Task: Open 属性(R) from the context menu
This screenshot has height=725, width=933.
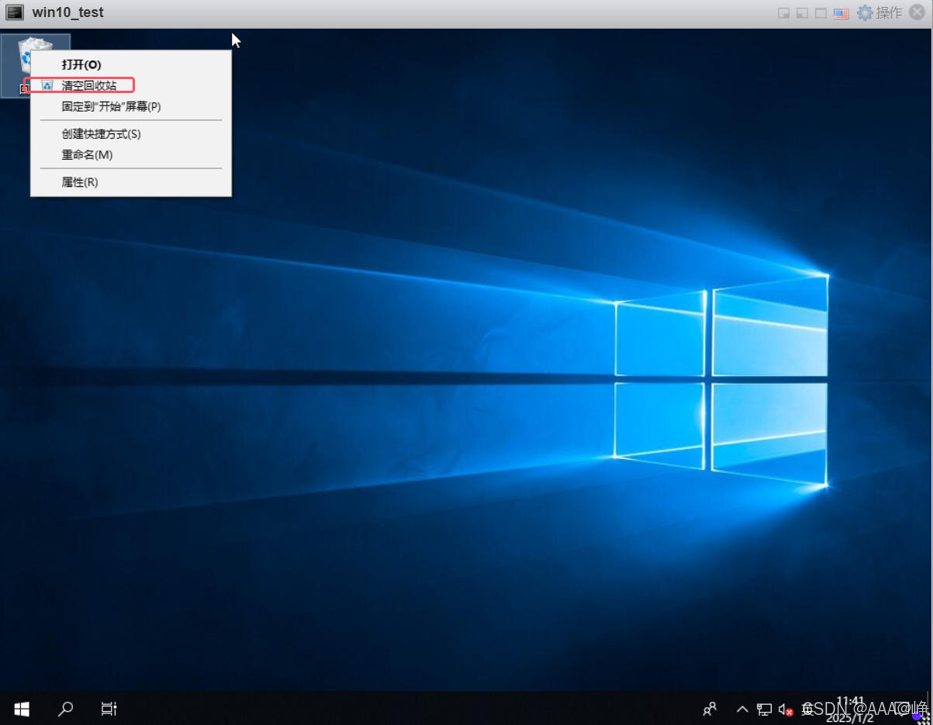Action: (x=131, y=182)
